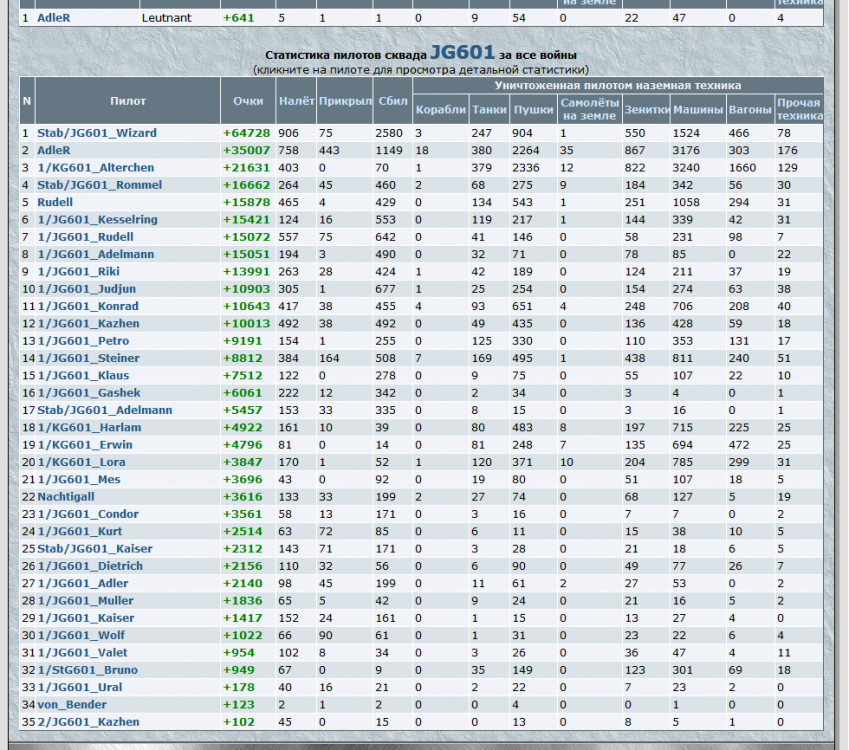
Task: Open pilot 1/JG601_Wolf statistics
Action: tap(81, 636)
